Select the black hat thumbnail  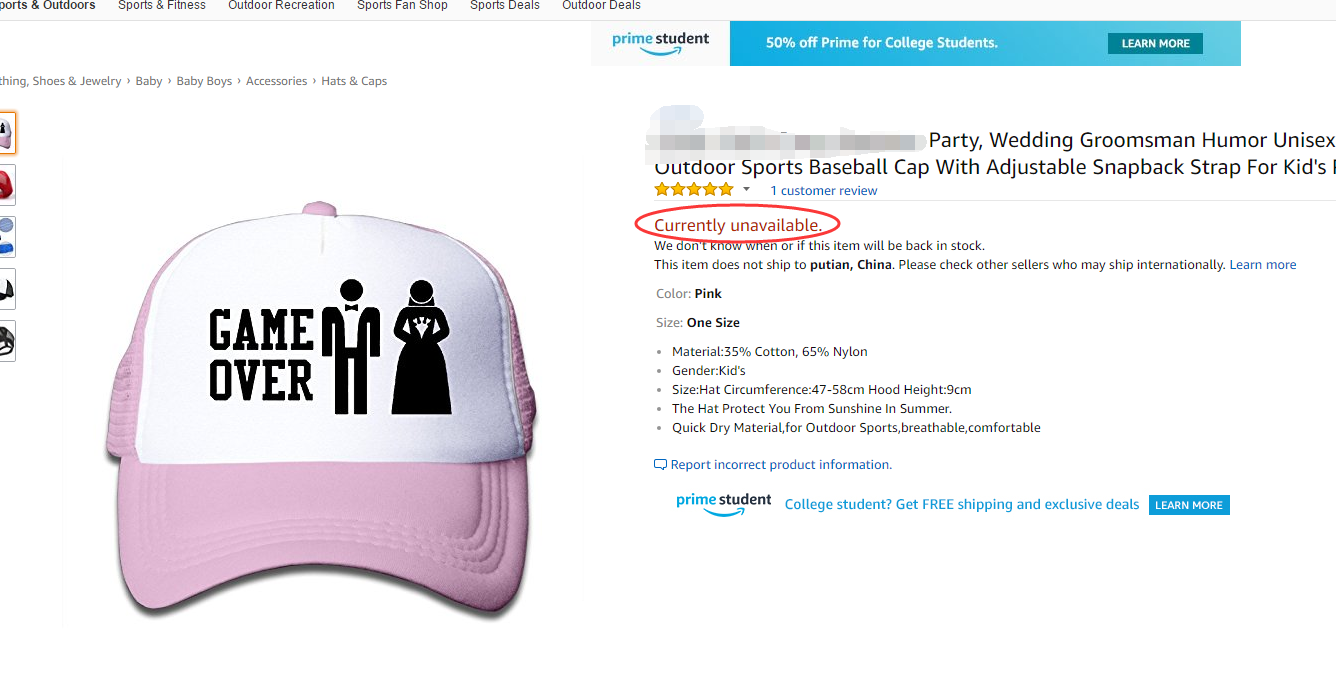(7, 289)
